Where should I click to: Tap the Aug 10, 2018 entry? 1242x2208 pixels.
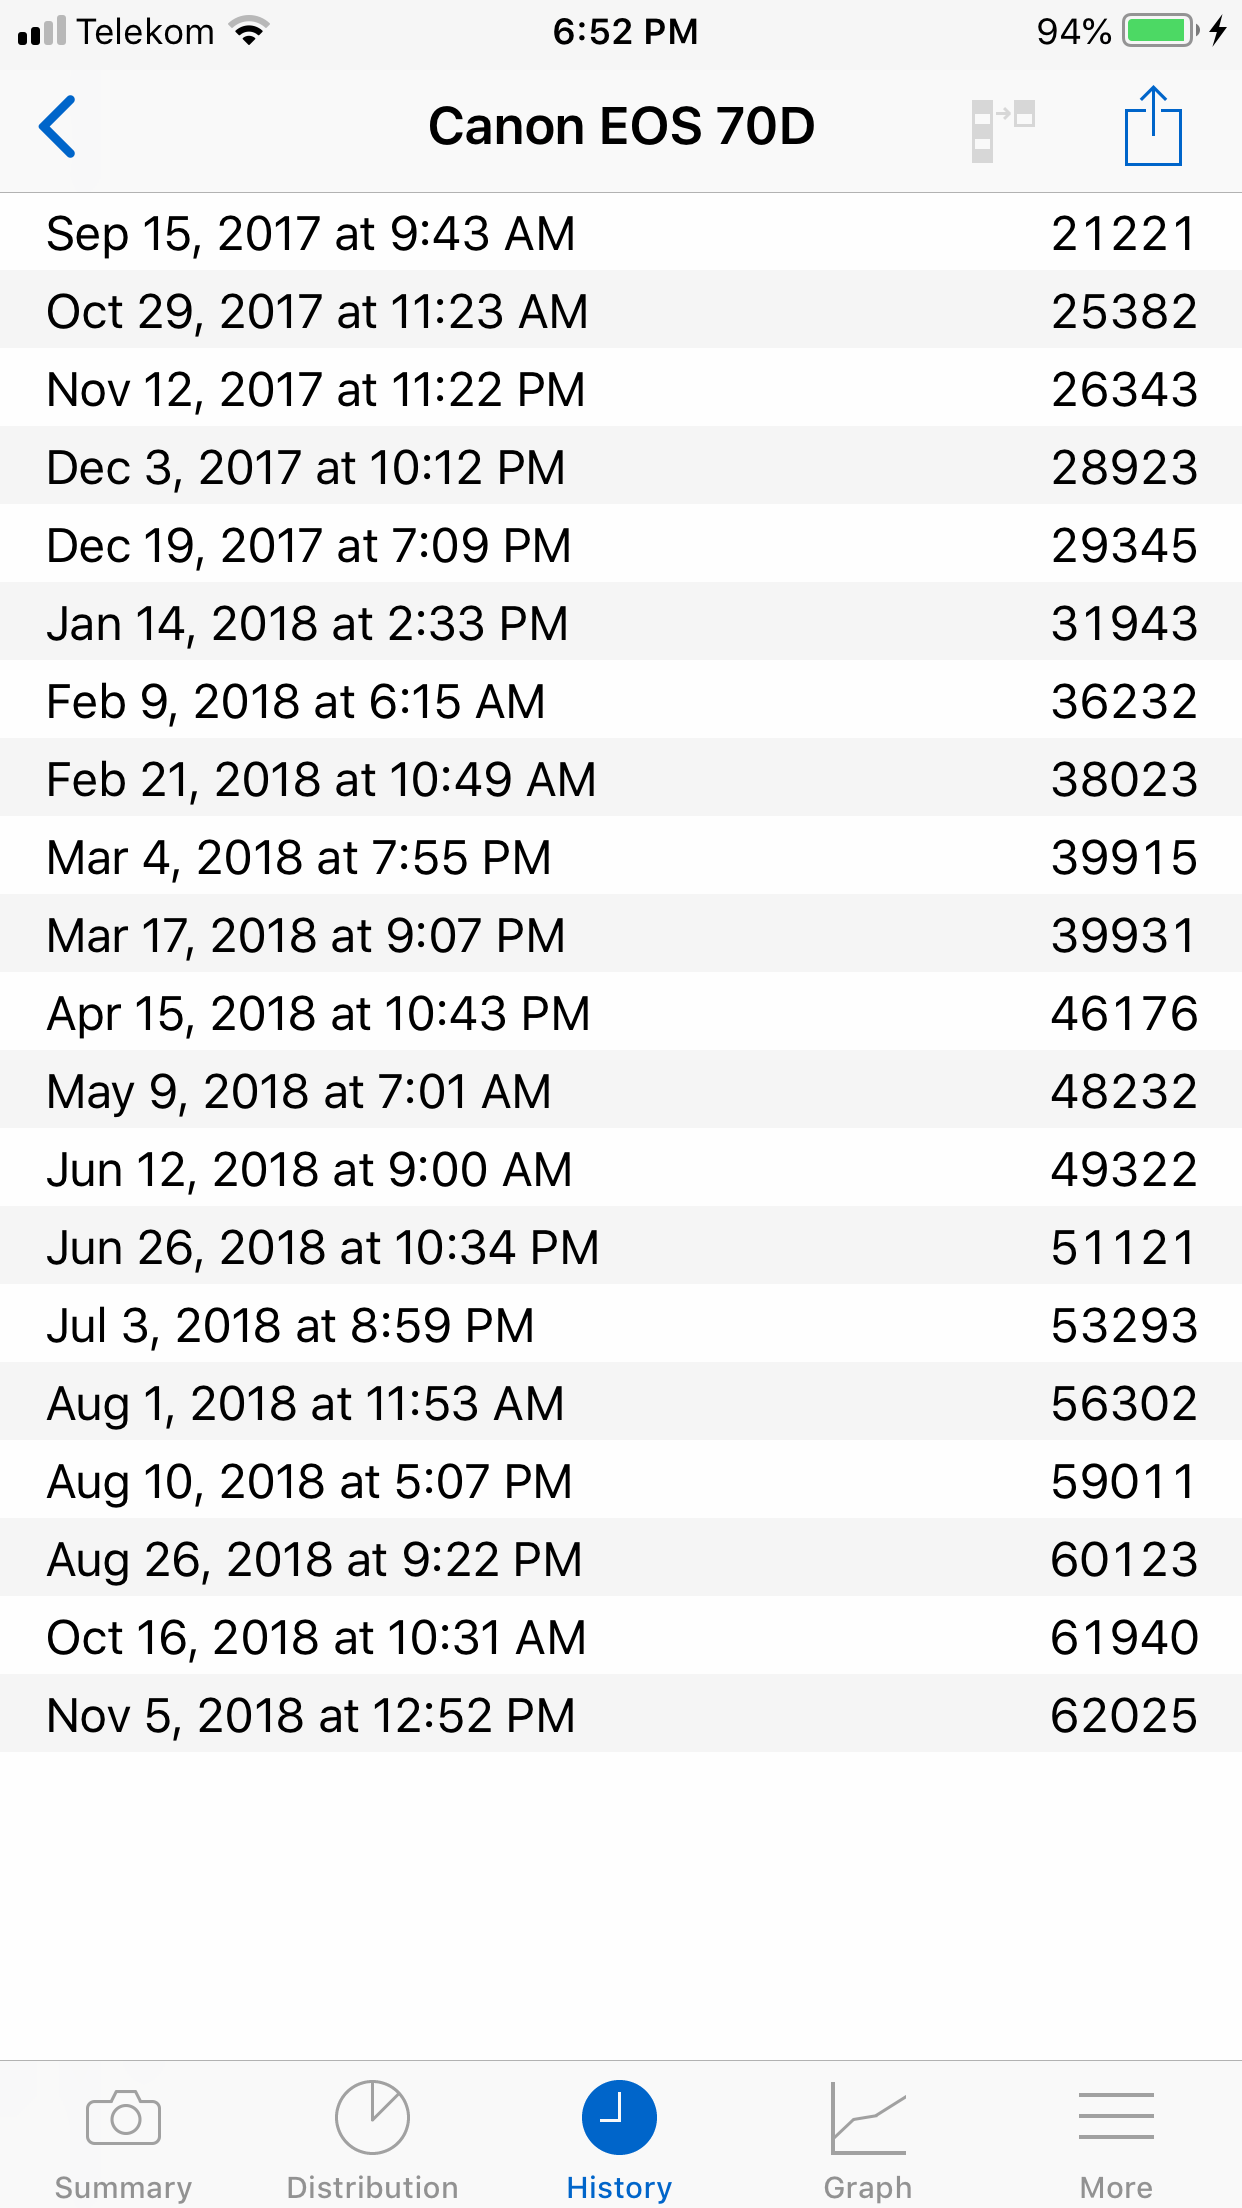pos(620,1481)
